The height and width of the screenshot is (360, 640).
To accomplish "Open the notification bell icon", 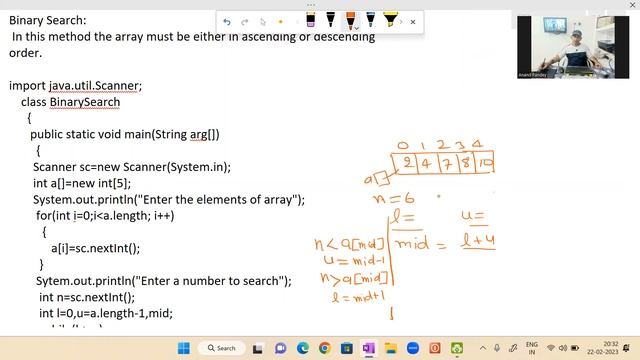I will point(627,348).
